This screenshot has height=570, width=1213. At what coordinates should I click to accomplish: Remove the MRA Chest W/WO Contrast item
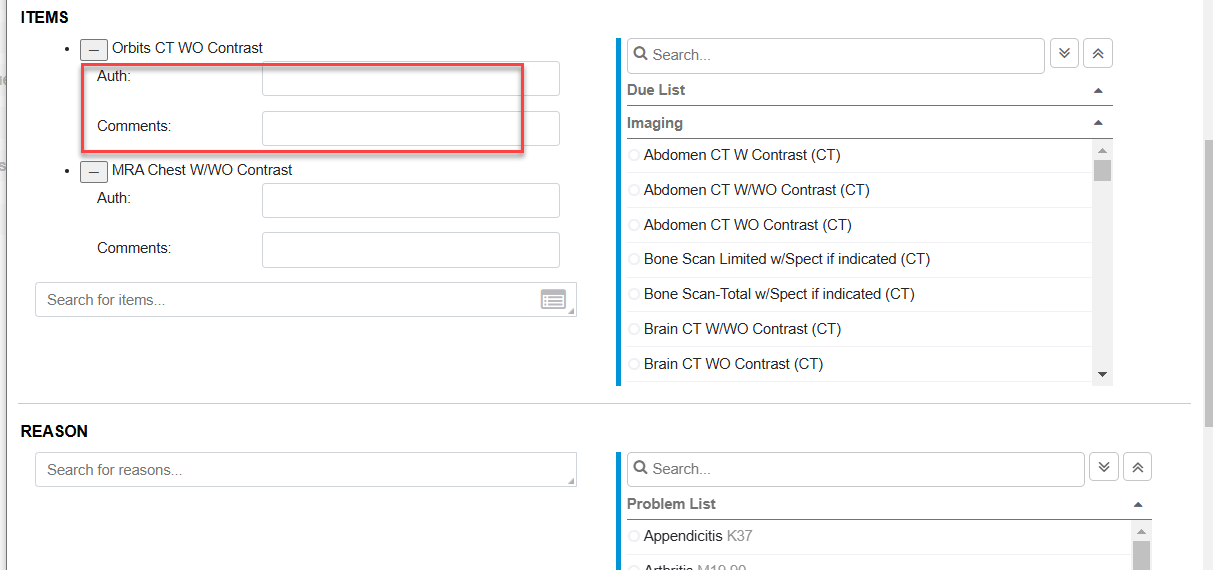pyautogui.click(x=93, y=171)
